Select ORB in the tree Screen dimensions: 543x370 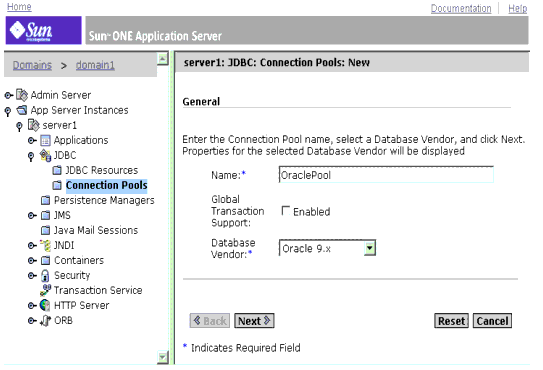63,320
